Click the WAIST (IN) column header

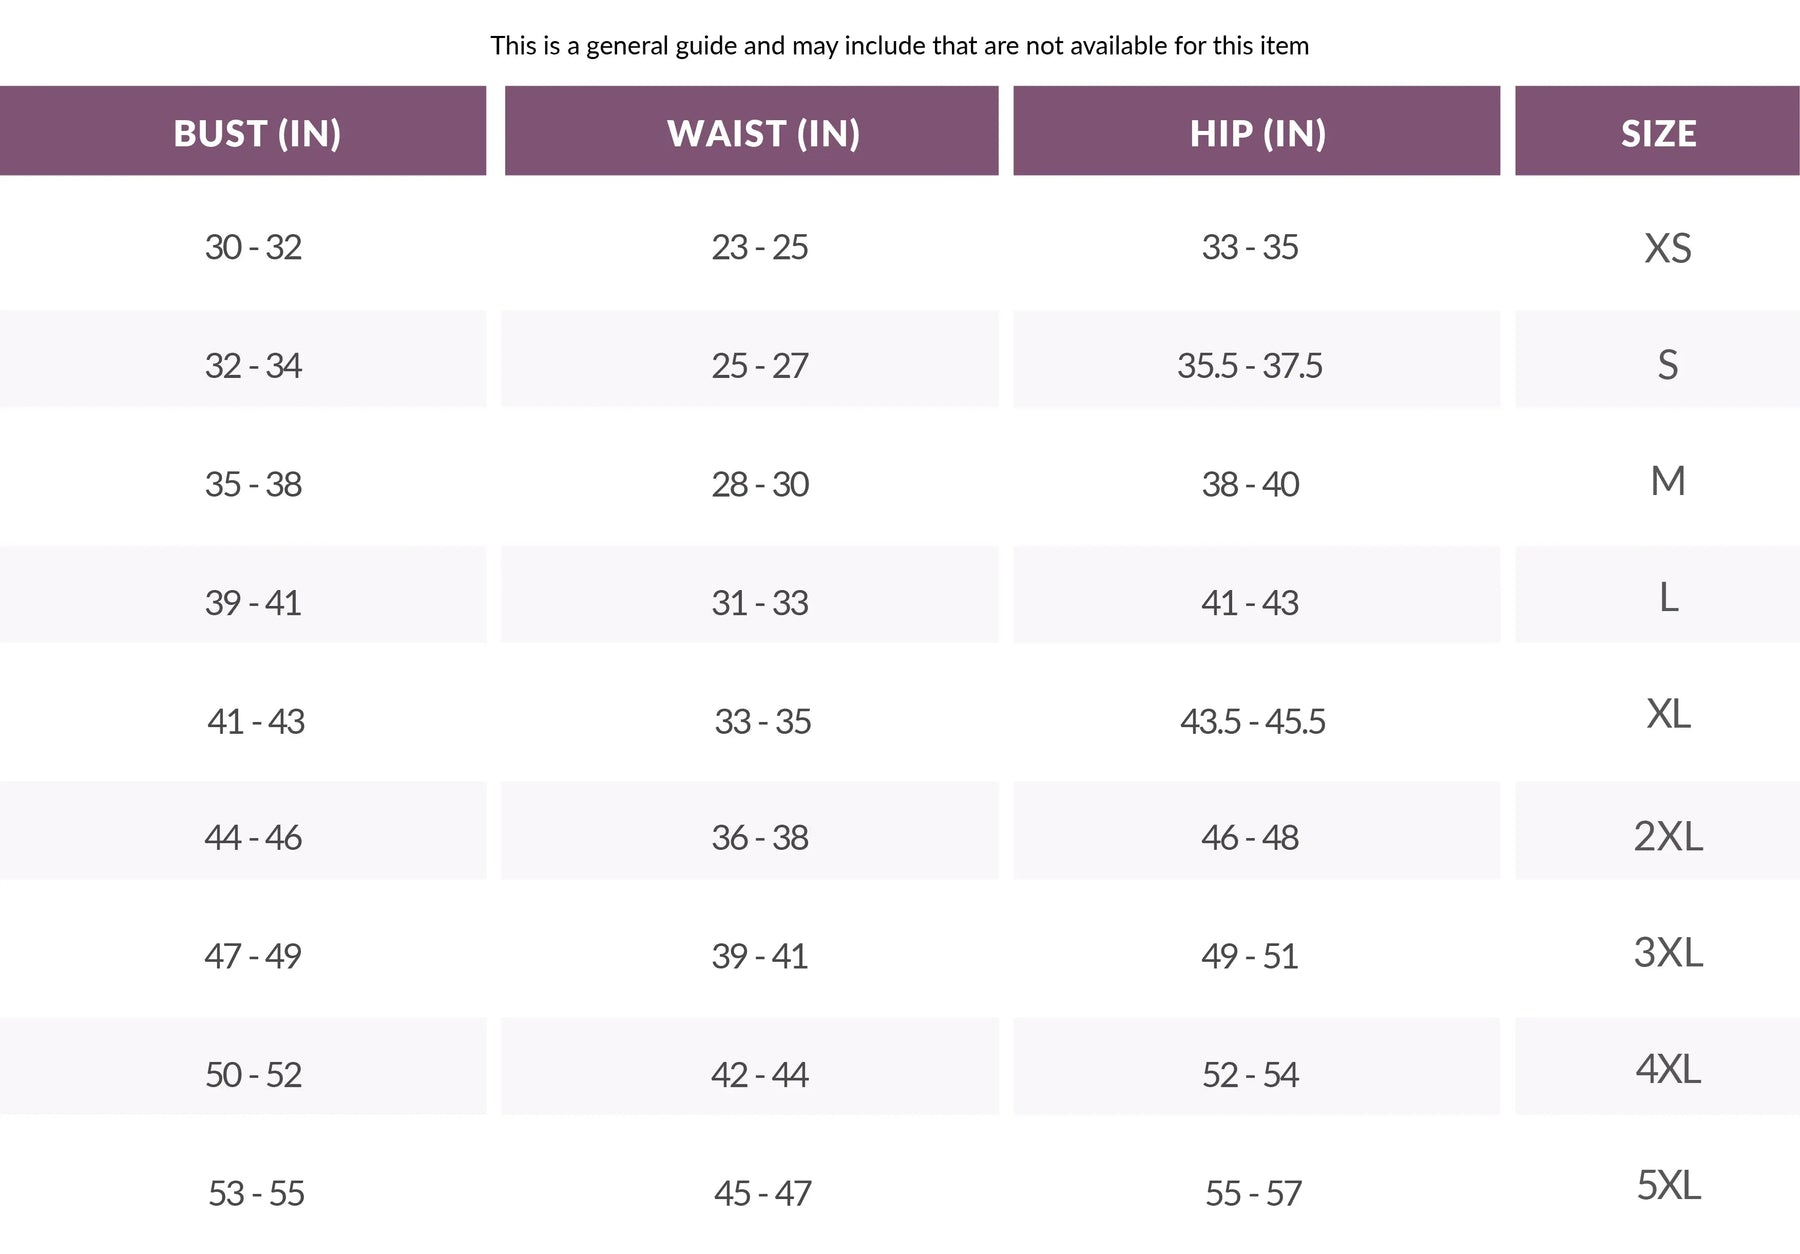(x=752, y=131)
